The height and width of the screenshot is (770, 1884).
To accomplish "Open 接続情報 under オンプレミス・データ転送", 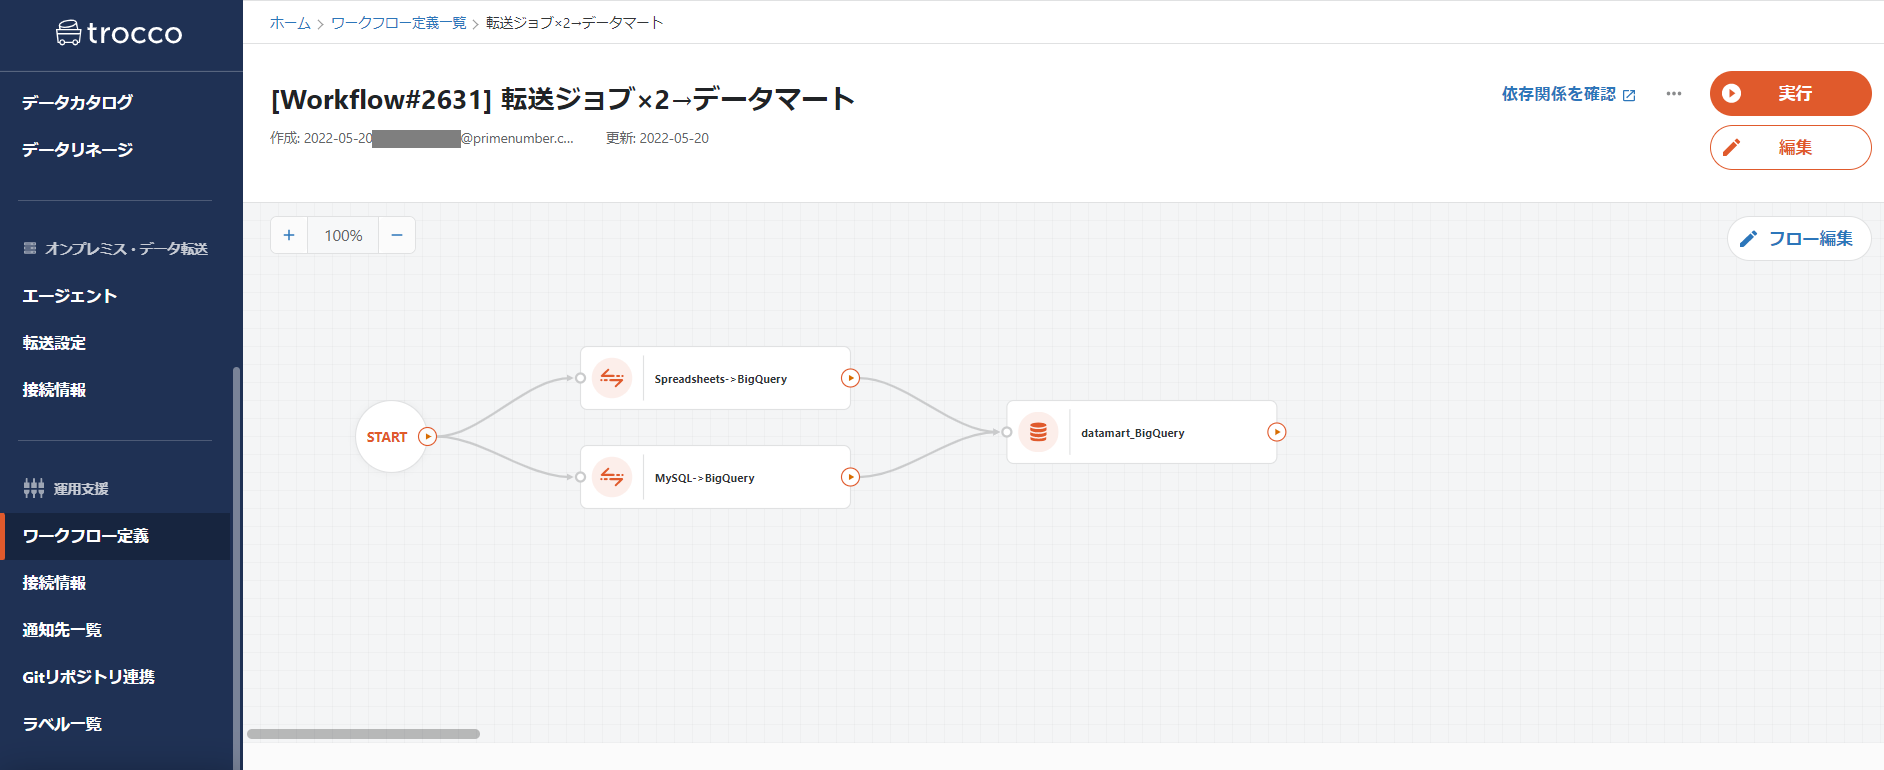I will [x=54, y=390].
